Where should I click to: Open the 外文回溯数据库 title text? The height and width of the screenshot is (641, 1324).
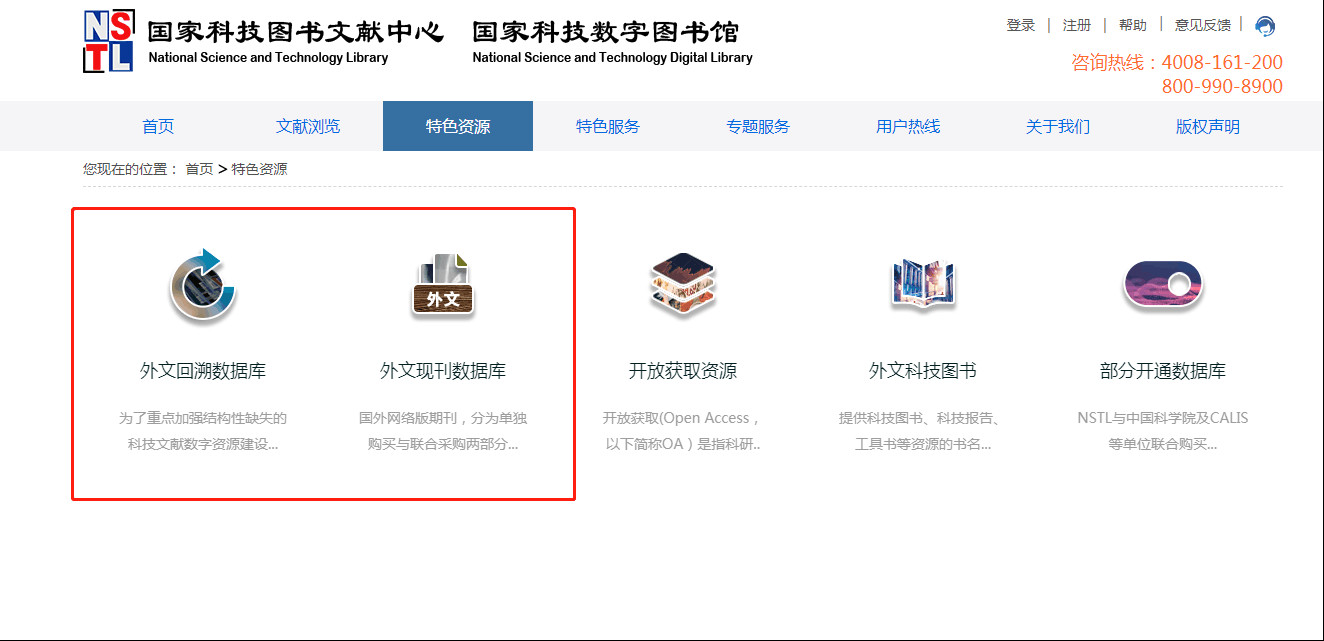tap(203, 371)
